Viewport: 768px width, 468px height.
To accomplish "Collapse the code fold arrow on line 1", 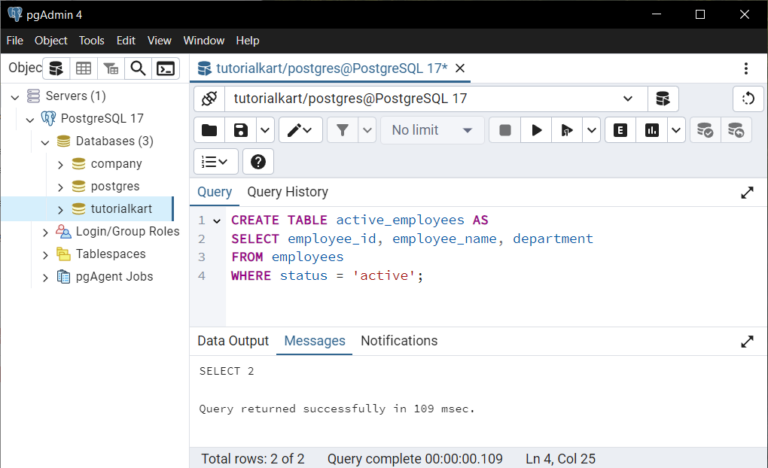I will coord(216,221).
